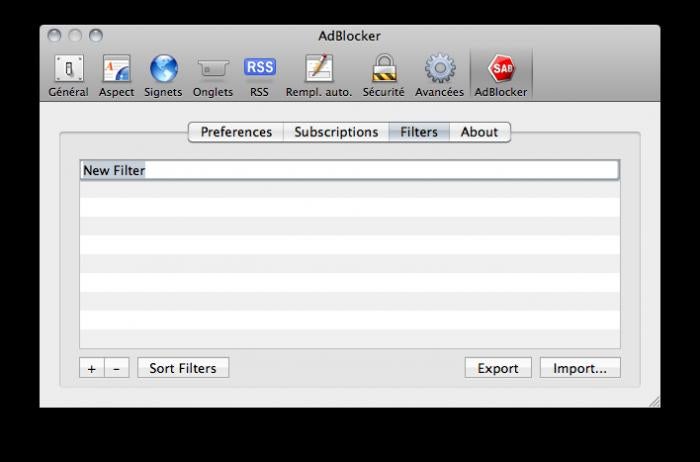Add a filter with the plus button

point(92,368)
